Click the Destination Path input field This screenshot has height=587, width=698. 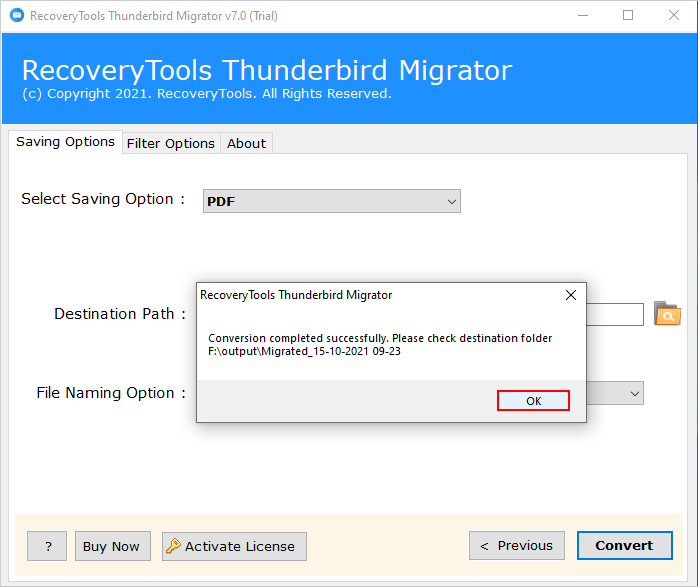615,314
